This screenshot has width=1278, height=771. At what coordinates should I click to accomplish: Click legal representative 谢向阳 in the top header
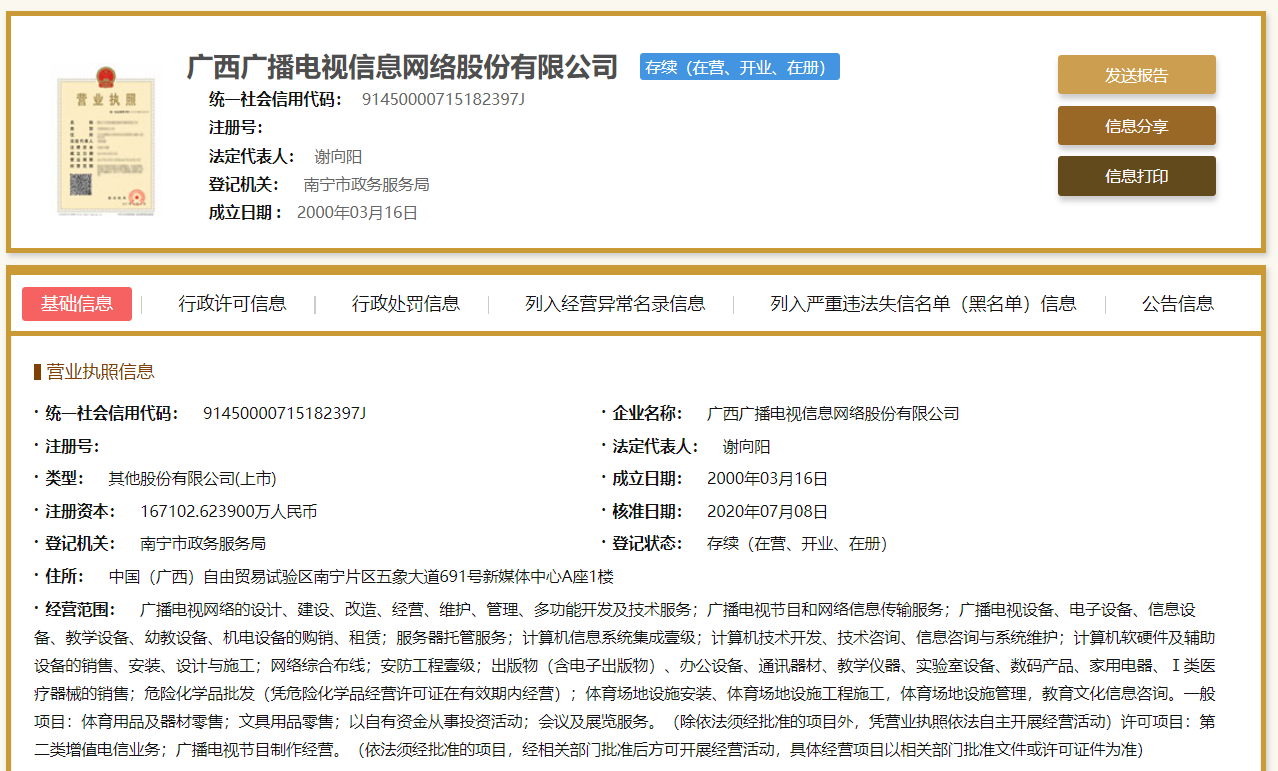pos(338,156)
